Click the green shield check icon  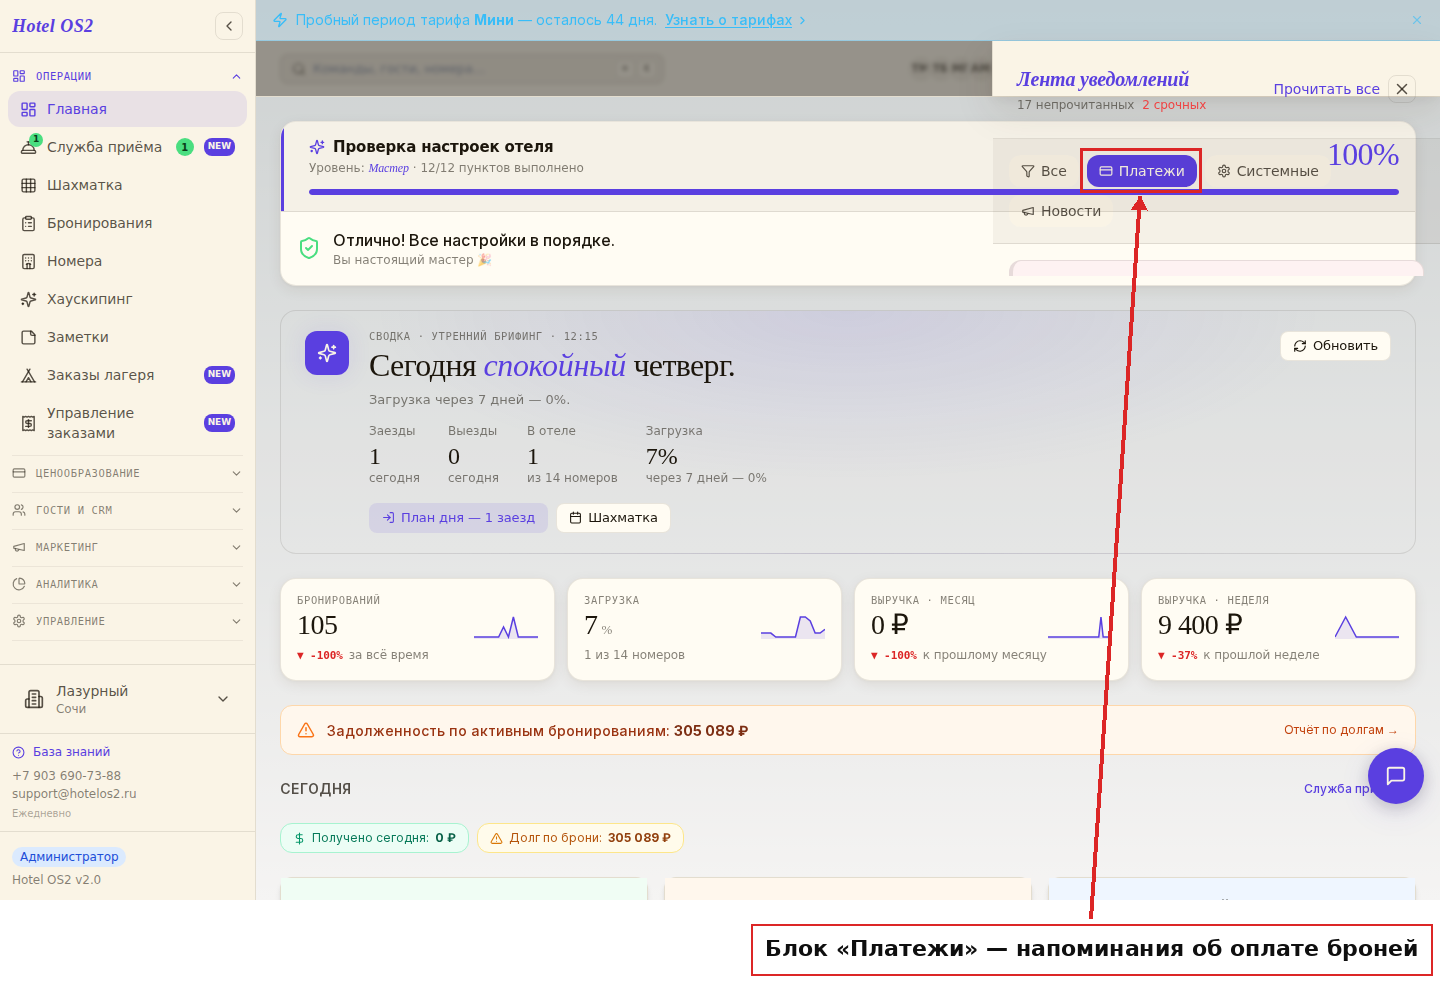click(x=309, y=248)
